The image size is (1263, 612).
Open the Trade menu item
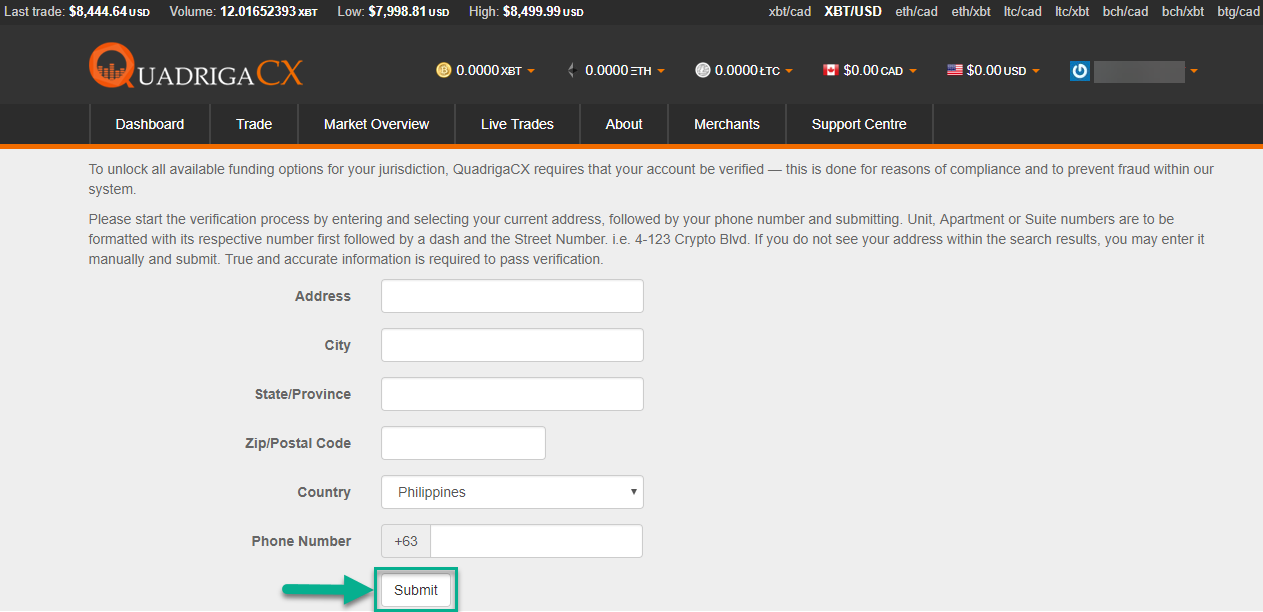pos(254,124)
